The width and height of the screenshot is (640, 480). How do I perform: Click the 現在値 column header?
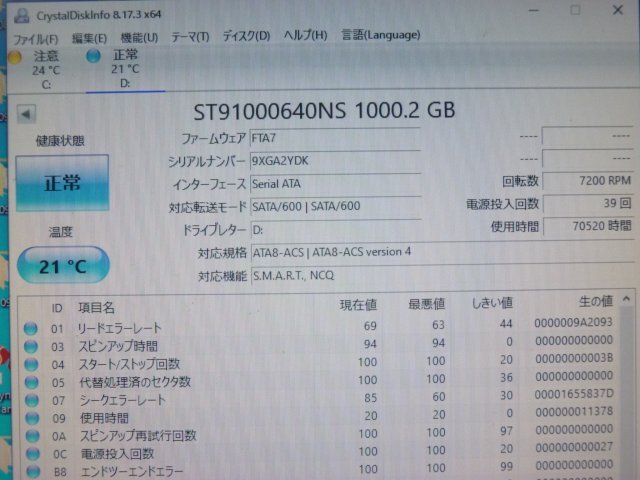[x=358, y=305]
